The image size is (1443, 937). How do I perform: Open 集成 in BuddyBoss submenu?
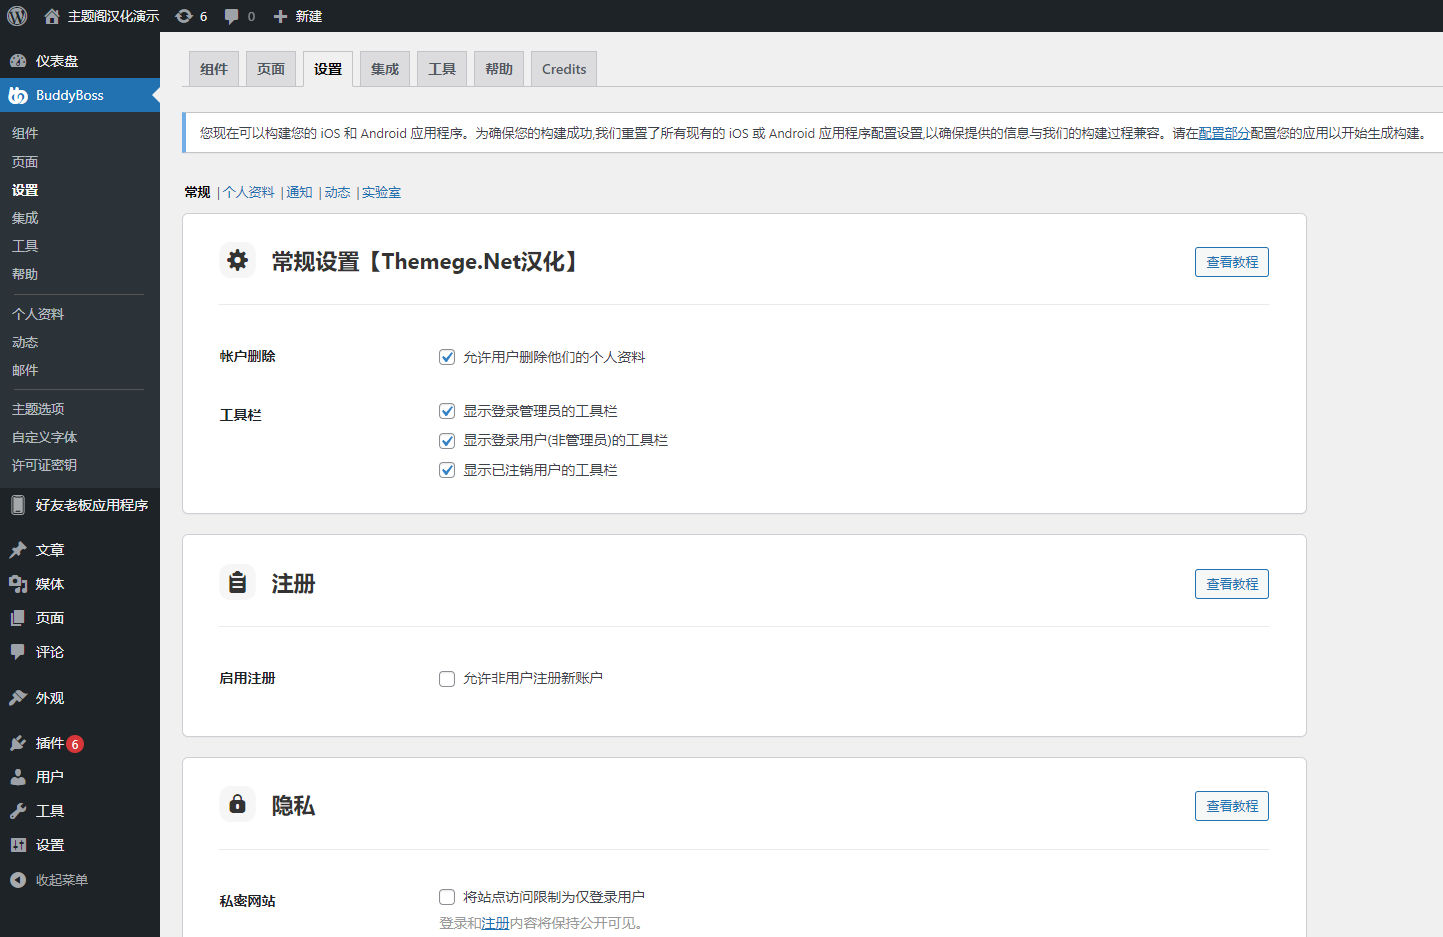[x=25, y=218]
